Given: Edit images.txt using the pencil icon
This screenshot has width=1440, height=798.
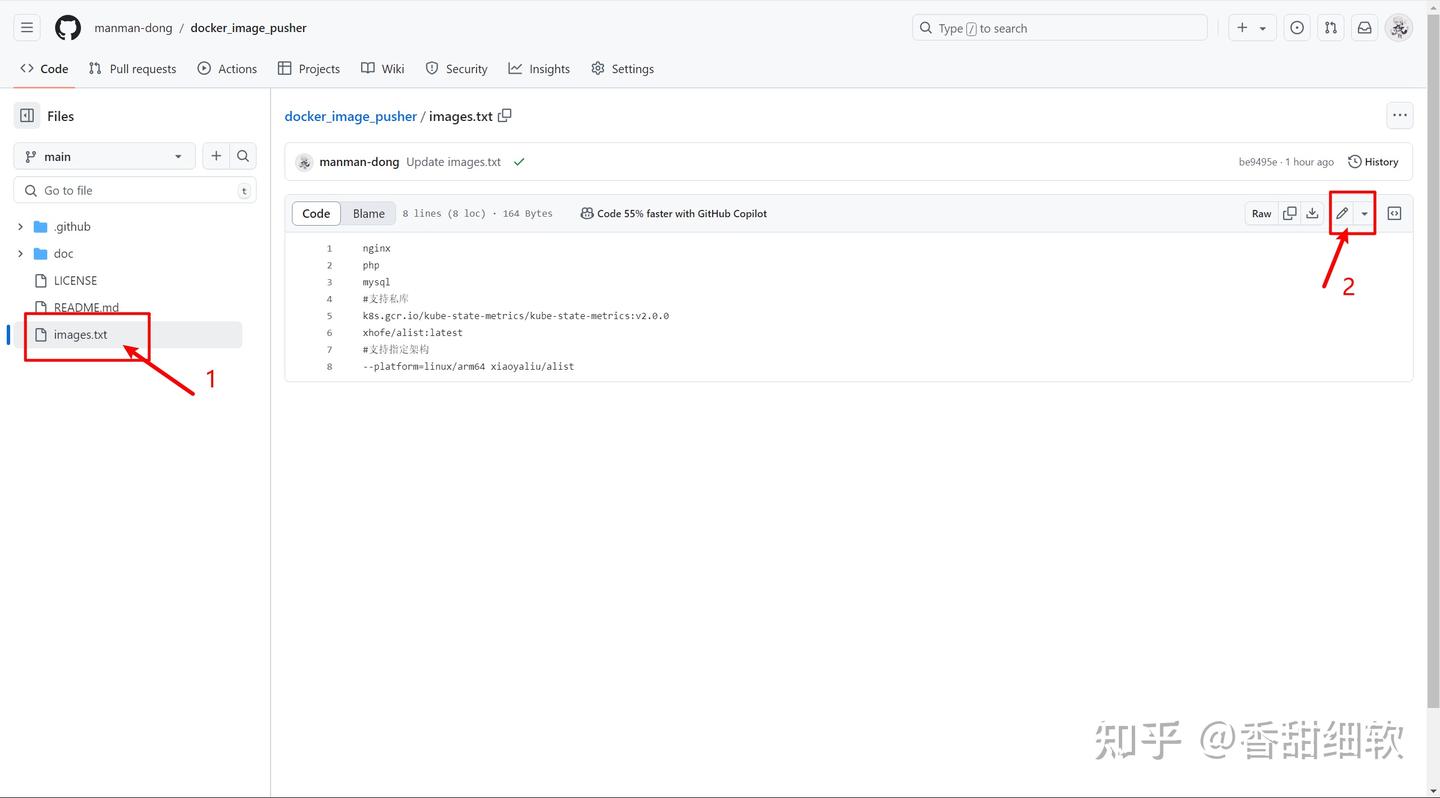Looking at the screenshot, I should point(1341,213).
